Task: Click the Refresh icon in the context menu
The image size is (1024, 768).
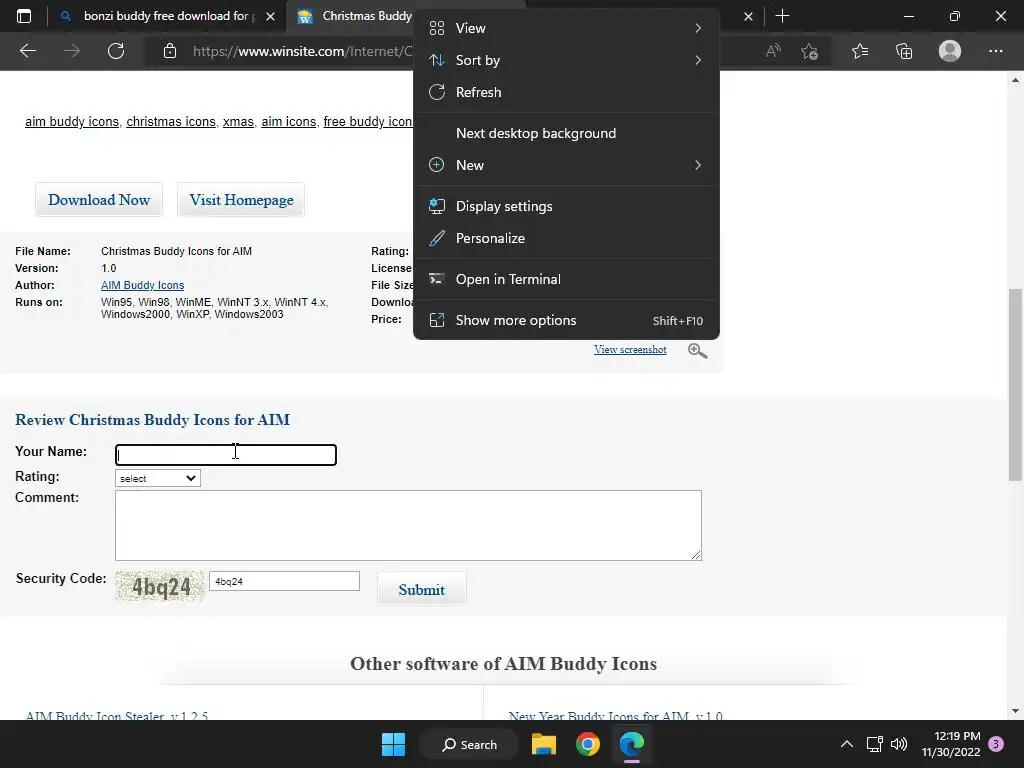Action: pos(436,92)
